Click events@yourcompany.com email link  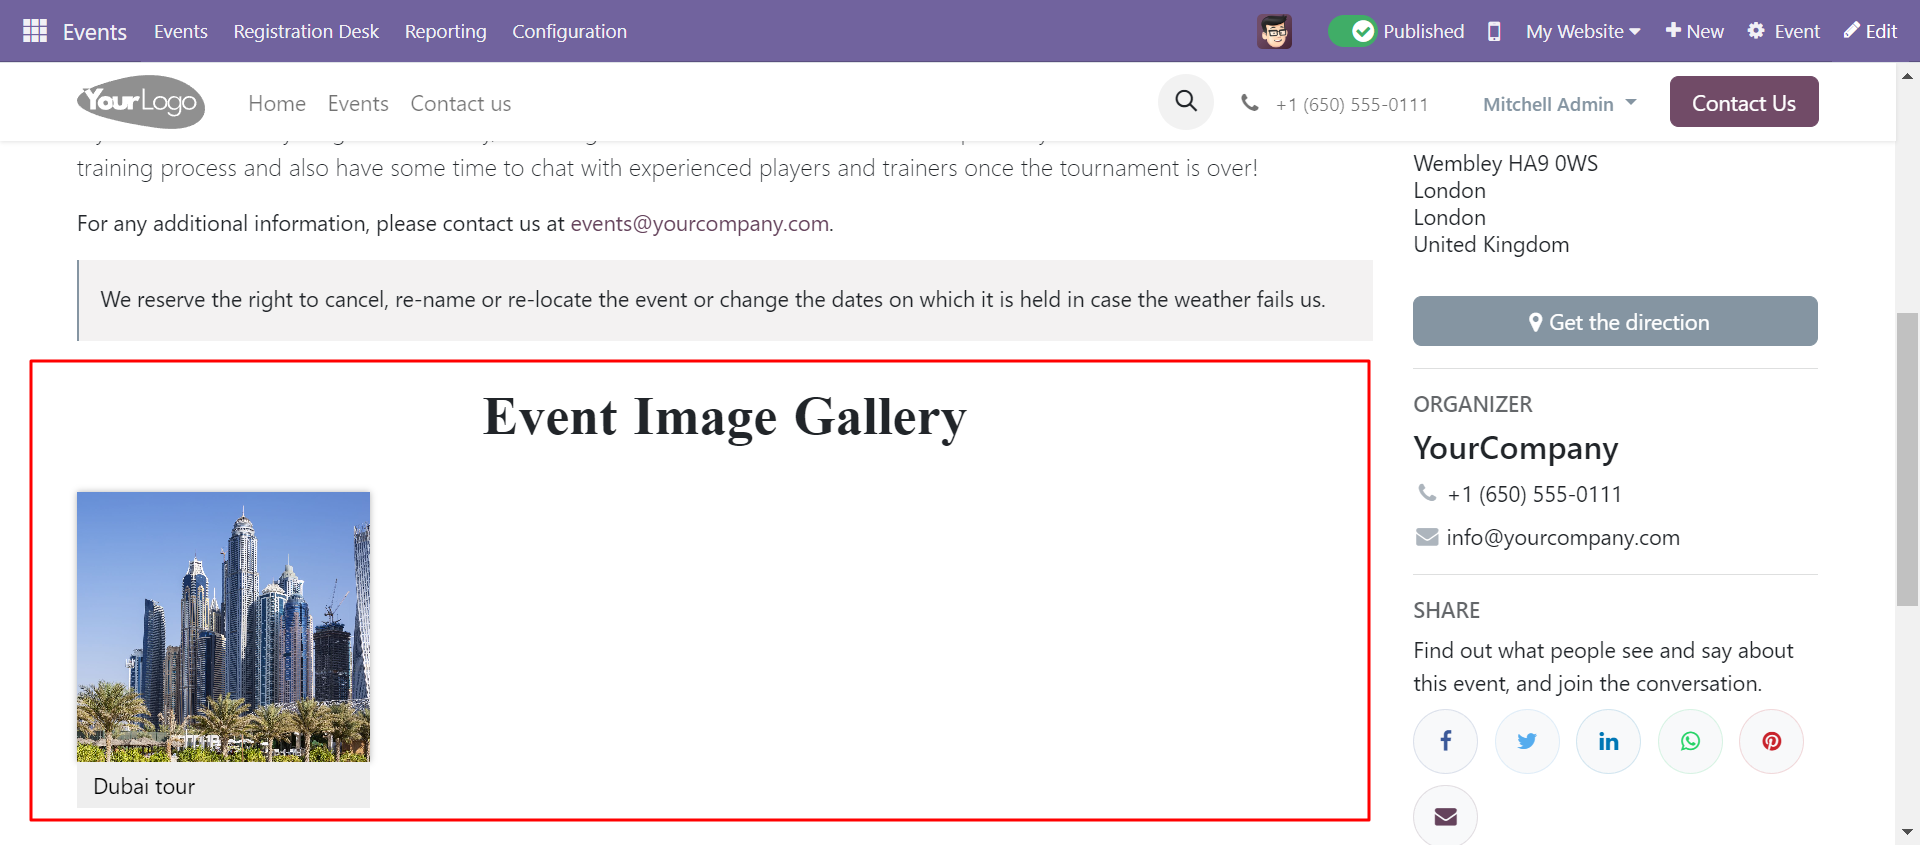tap(699, 223)
